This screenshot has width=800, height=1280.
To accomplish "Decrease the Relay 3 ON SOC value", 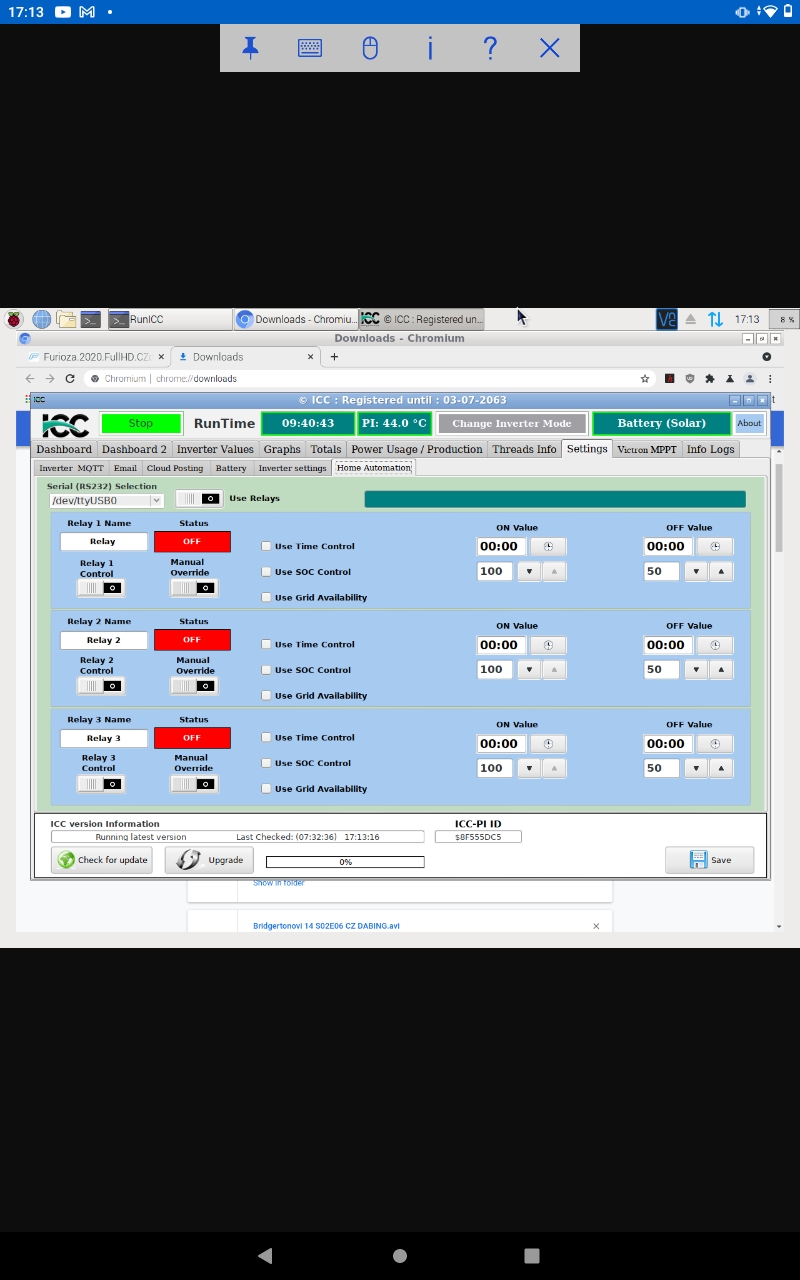I will [529, 768].
